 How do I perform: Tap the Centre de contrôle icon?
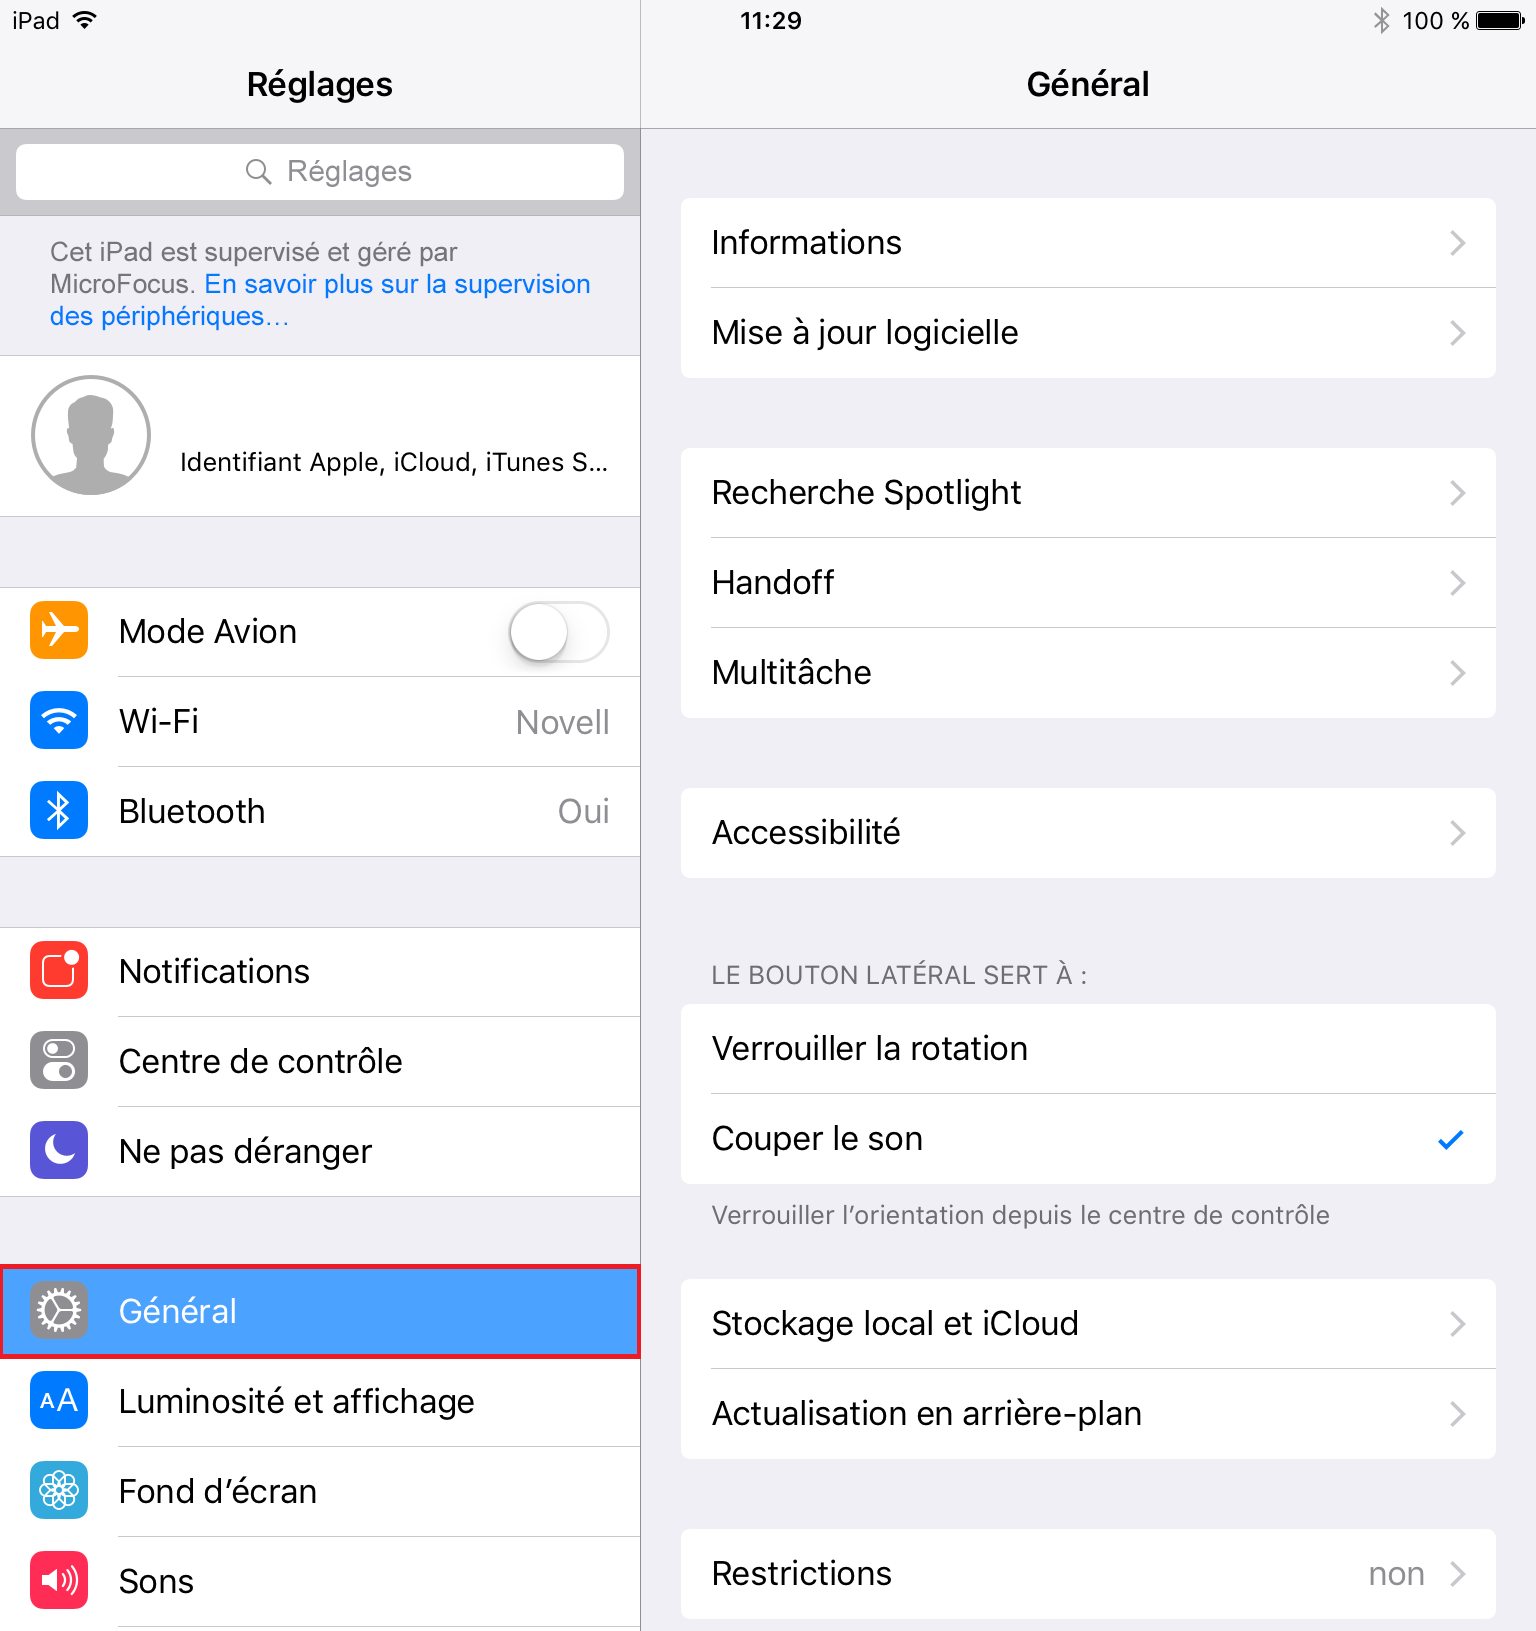[x=59, y=1060]
